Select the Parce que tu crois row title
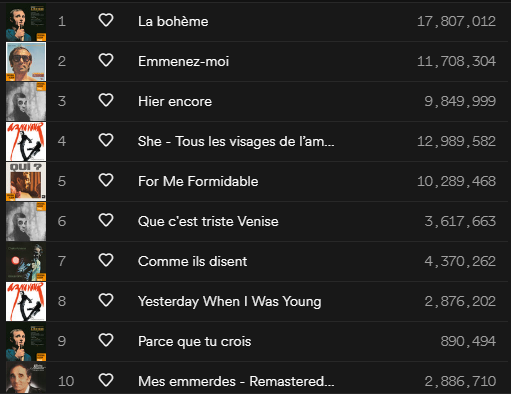This screenshot has width=511, height=395. pyautogui.click(x=195, y=342)
